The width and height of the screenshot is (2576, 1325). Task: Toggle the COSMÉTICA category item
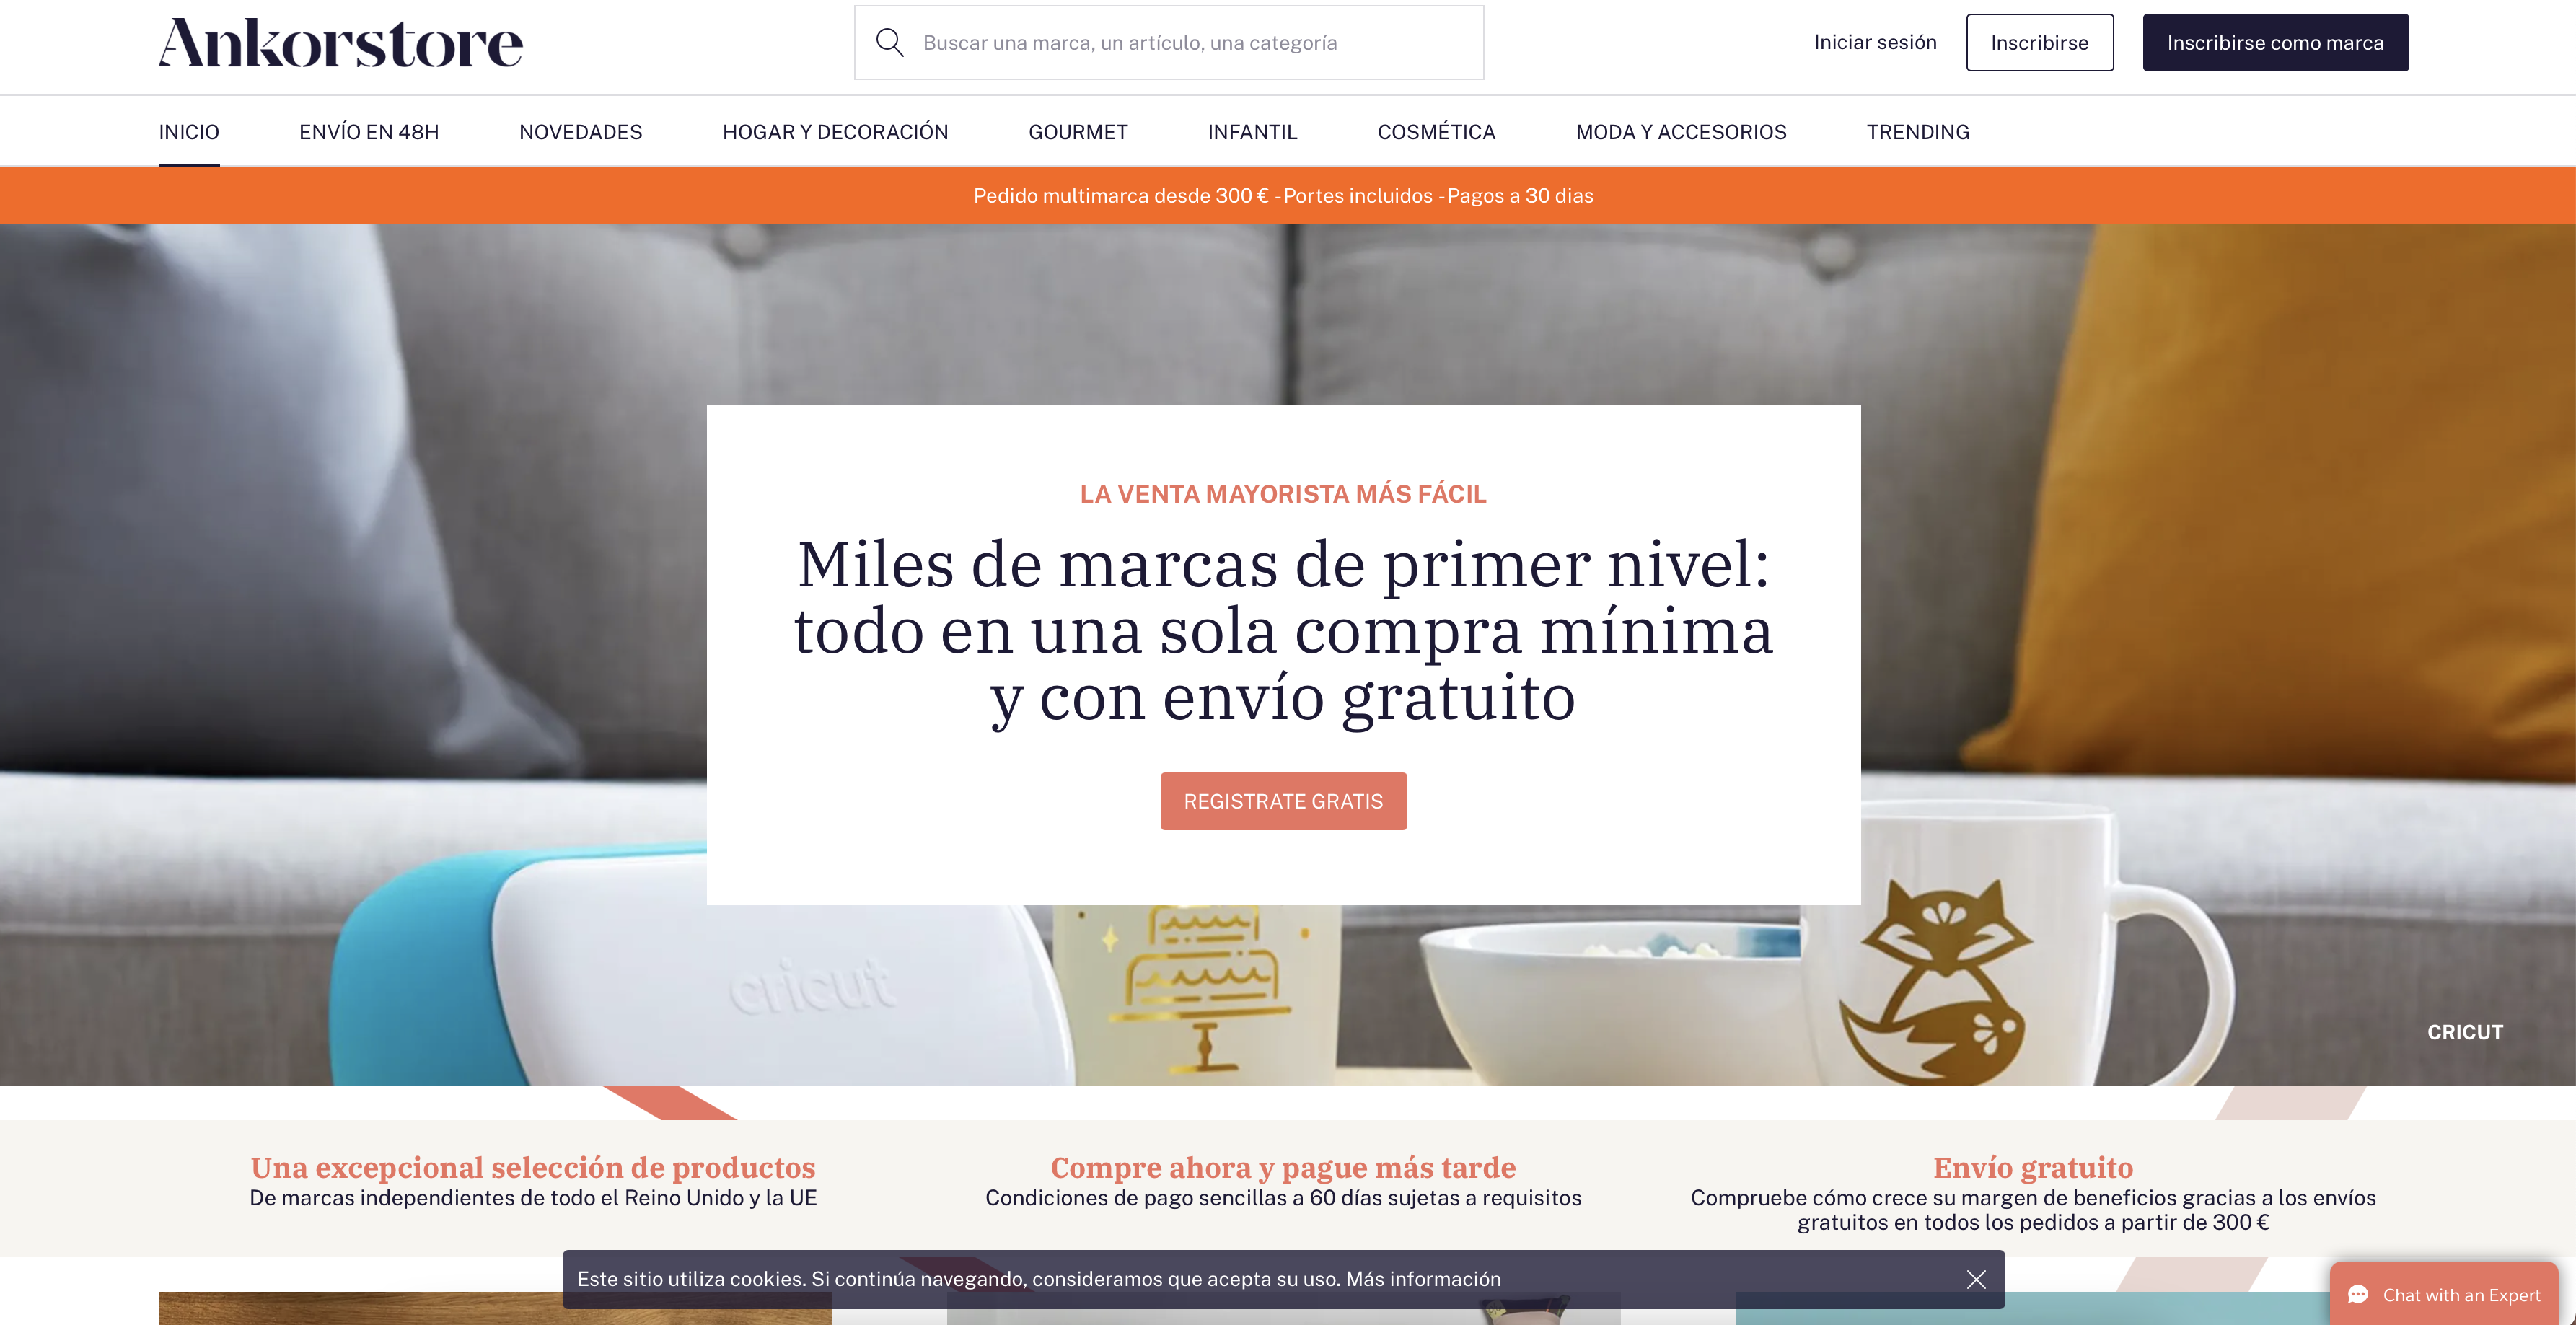coord(1434,130)
